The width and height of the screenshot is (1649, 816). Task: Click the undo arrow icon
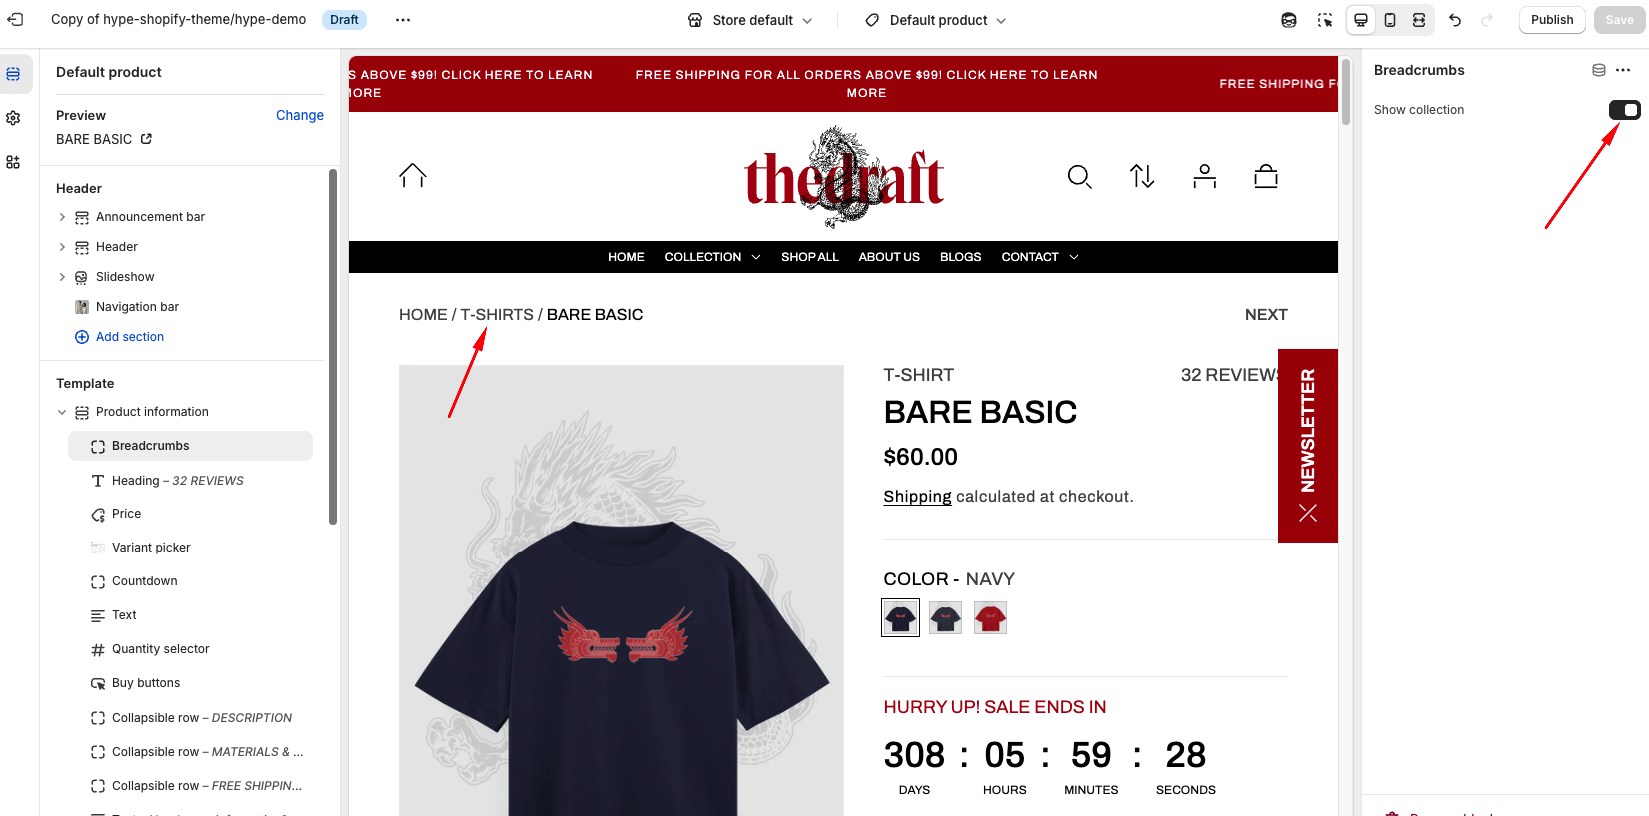pos(1455,20)
